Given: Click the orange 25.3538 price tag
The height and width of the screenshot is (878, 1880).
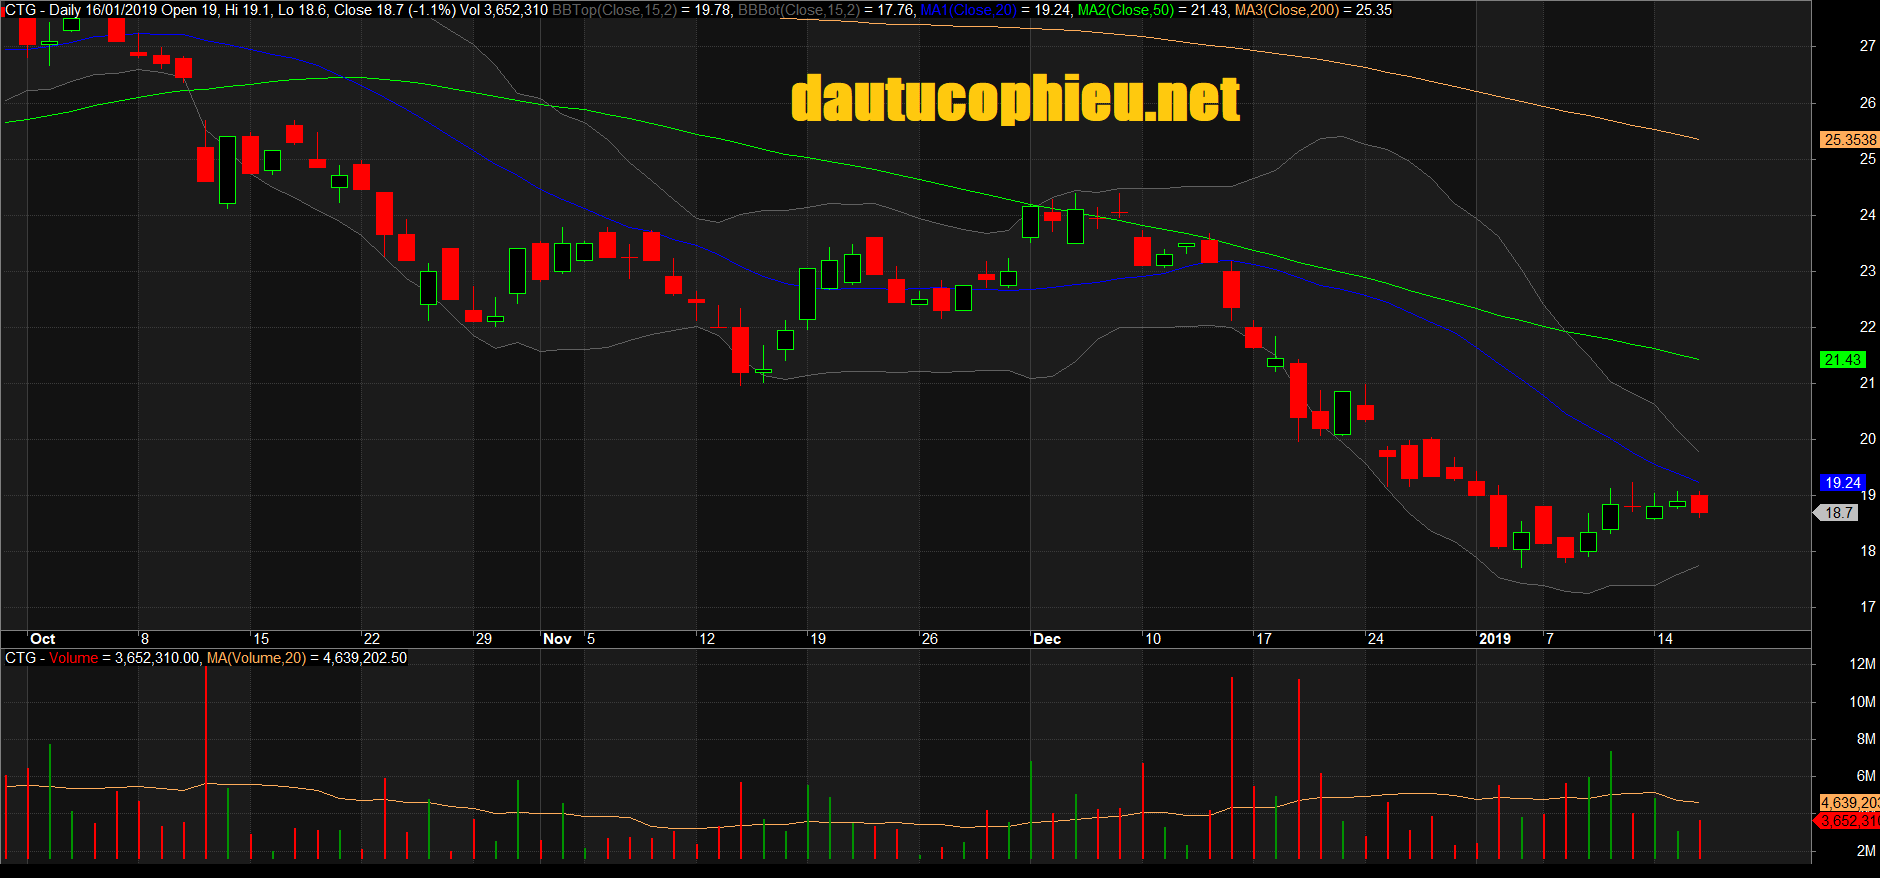Looking at the screenshot, I should point(1849,140).
